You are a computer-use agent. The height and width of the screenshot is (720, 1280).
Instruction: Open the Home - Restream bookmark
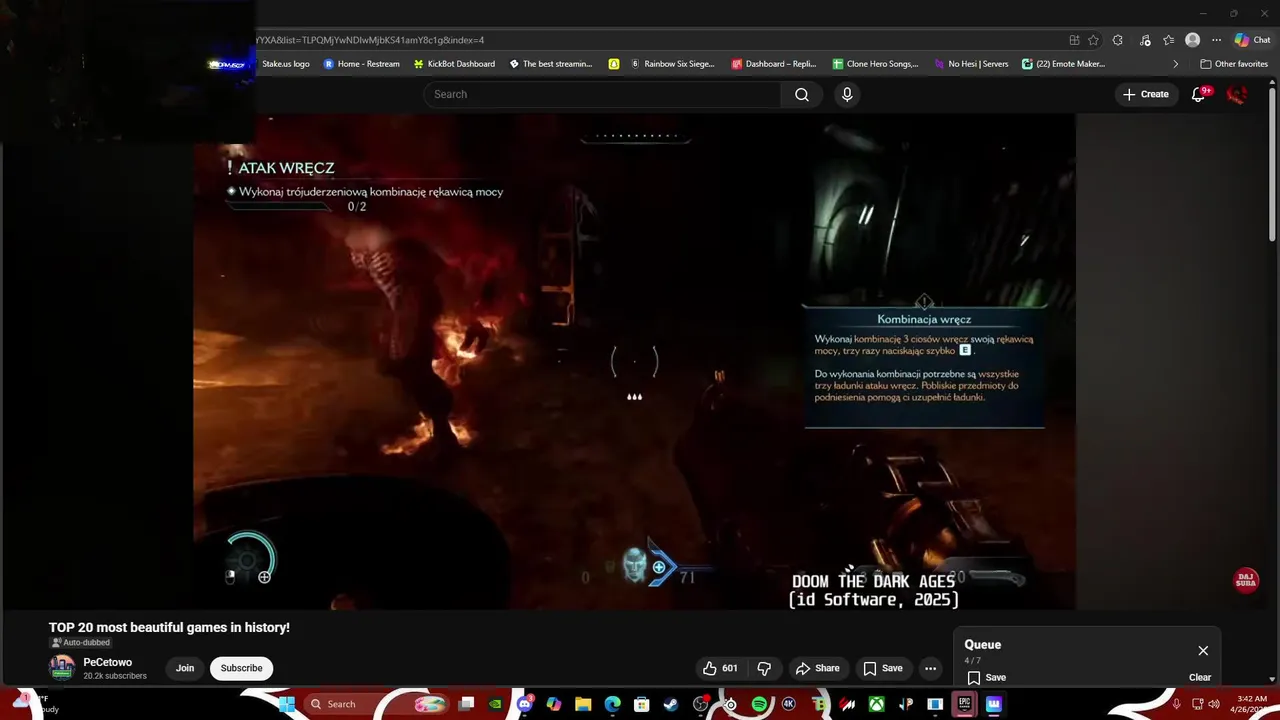tap(361, 64)
